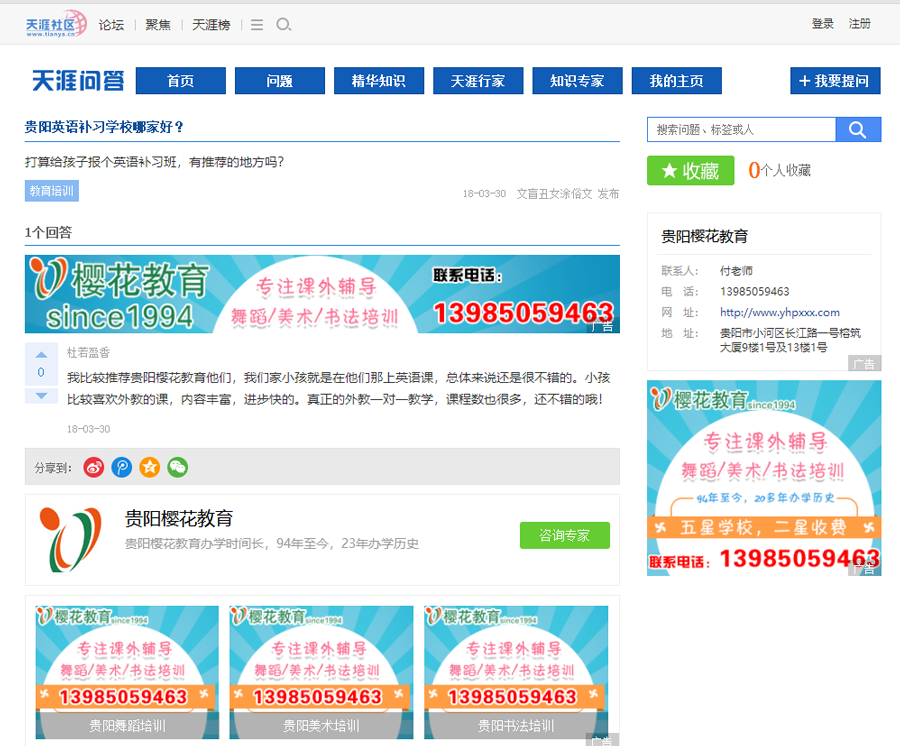Open 天涯问答 logo
The width and height of the screenshot is (900, 746).
(x=78, y=81)
